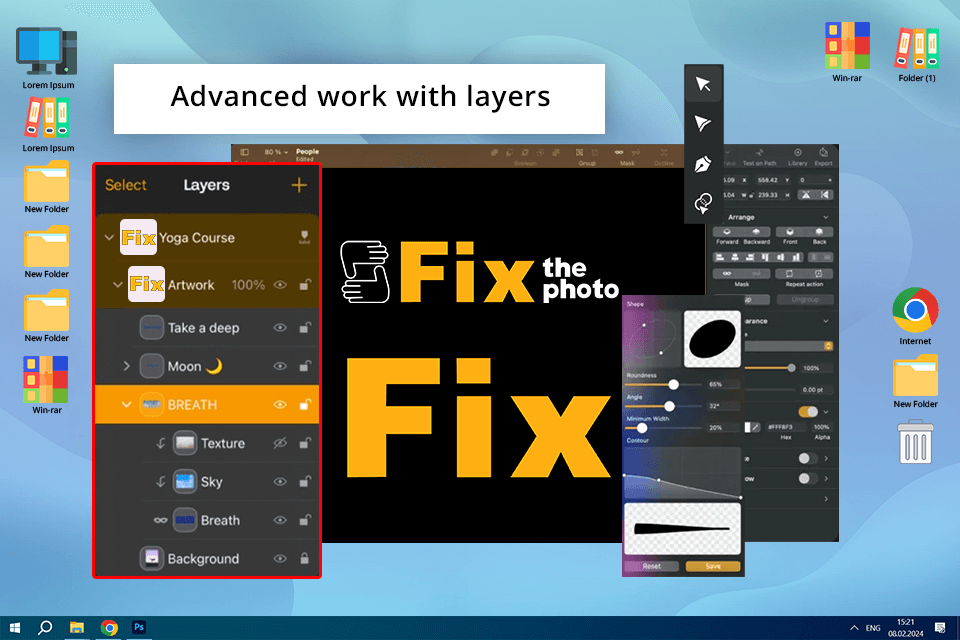Adjust the Angle slider
This screenshot has height=640, width=960.
click(669, 406)
